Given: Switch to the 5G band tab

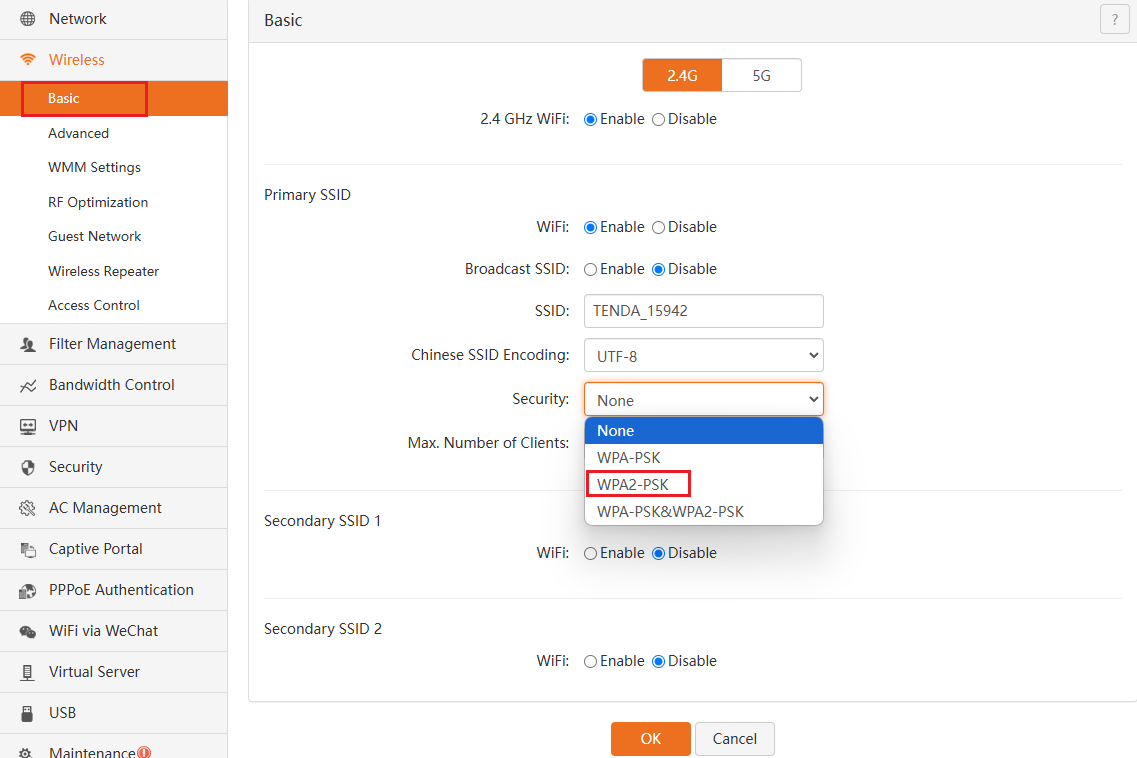Looking at the screenshot, I should pos(761,76).
